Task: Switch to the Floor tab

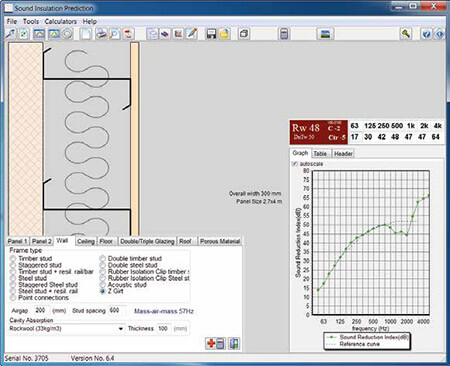Action: coord(106,241)
